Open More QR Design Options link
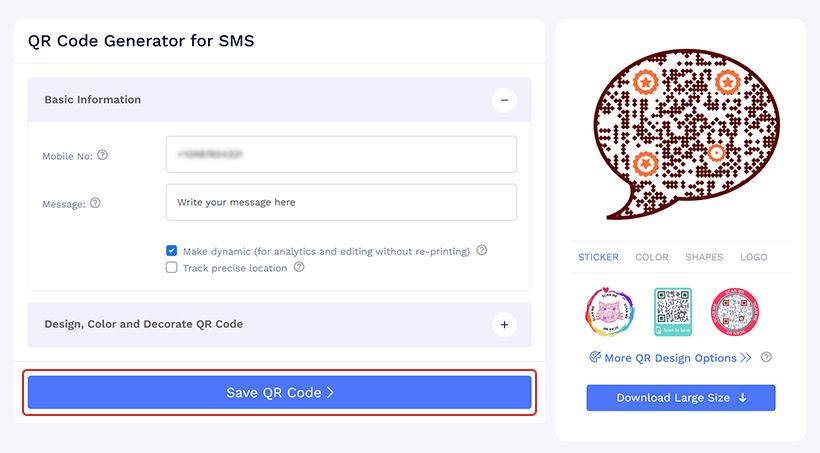 tap(670, 357)
